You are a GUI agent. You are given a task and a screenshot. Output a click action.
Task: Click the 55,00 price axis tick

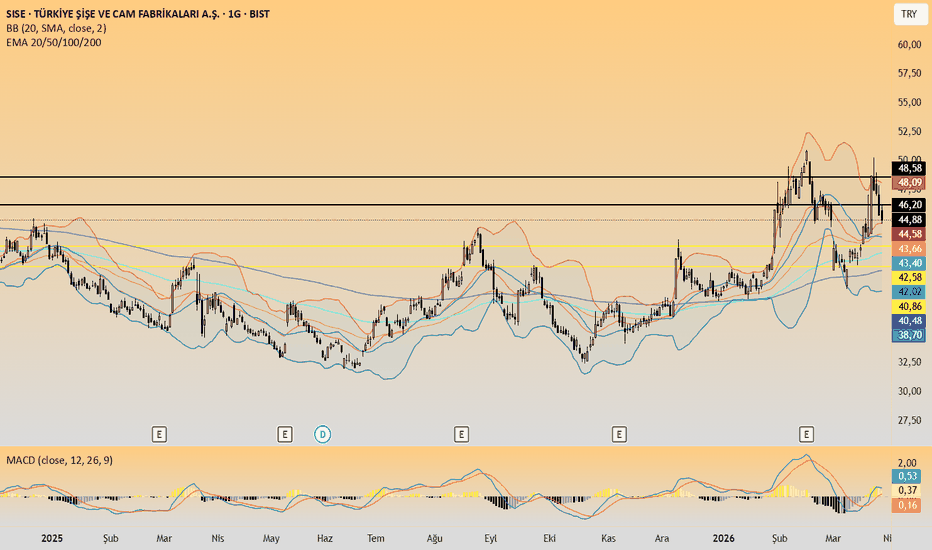[x=909, y=102]
